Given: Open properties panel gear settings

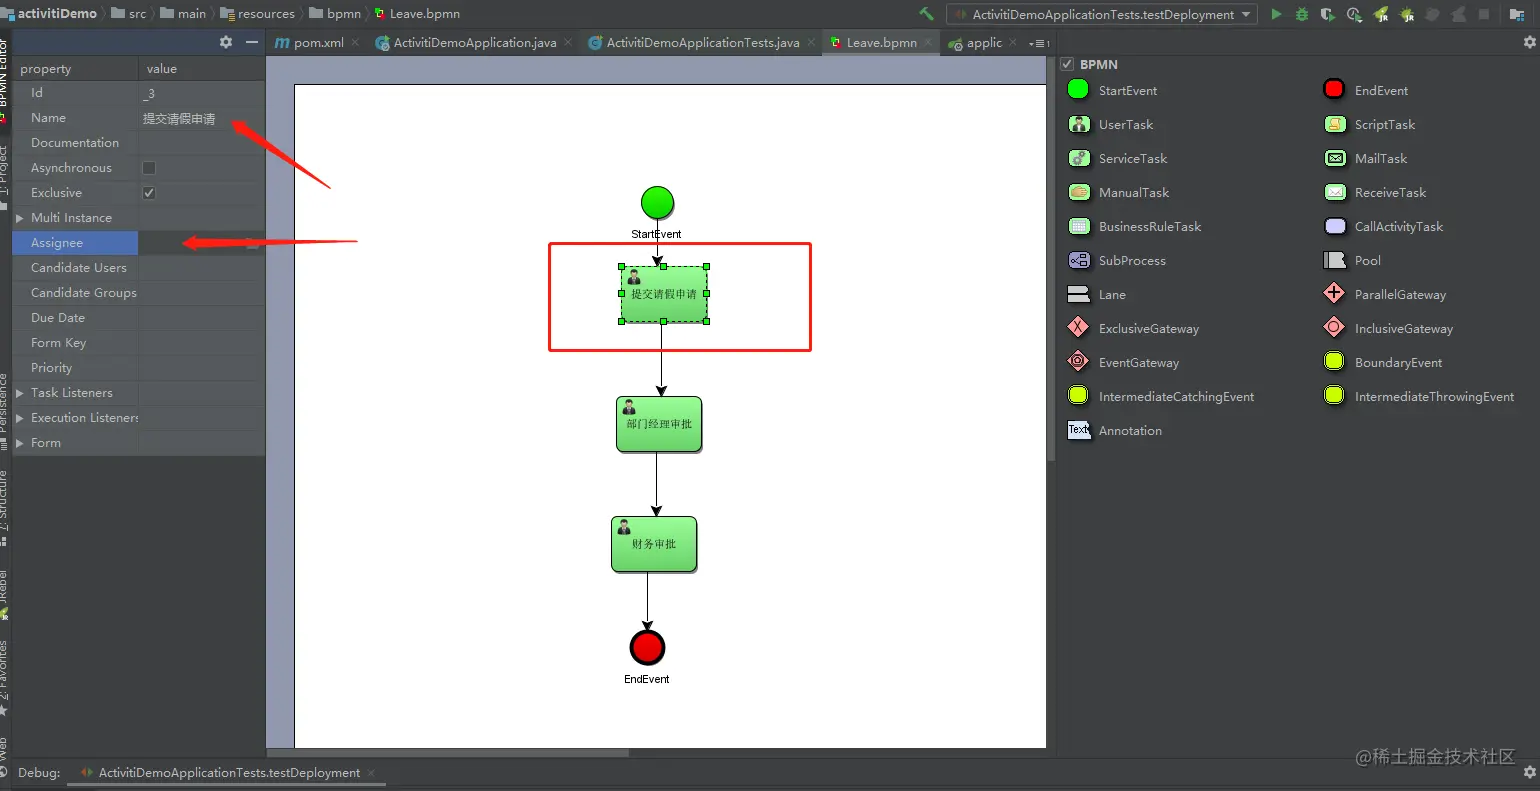Looking at the screenshot, I should coord(226,42).
